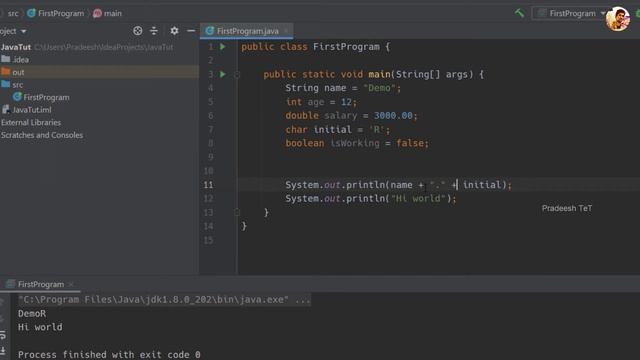Click the class name FirstProgram on line 1
The image size is (640, 360).
346,47
